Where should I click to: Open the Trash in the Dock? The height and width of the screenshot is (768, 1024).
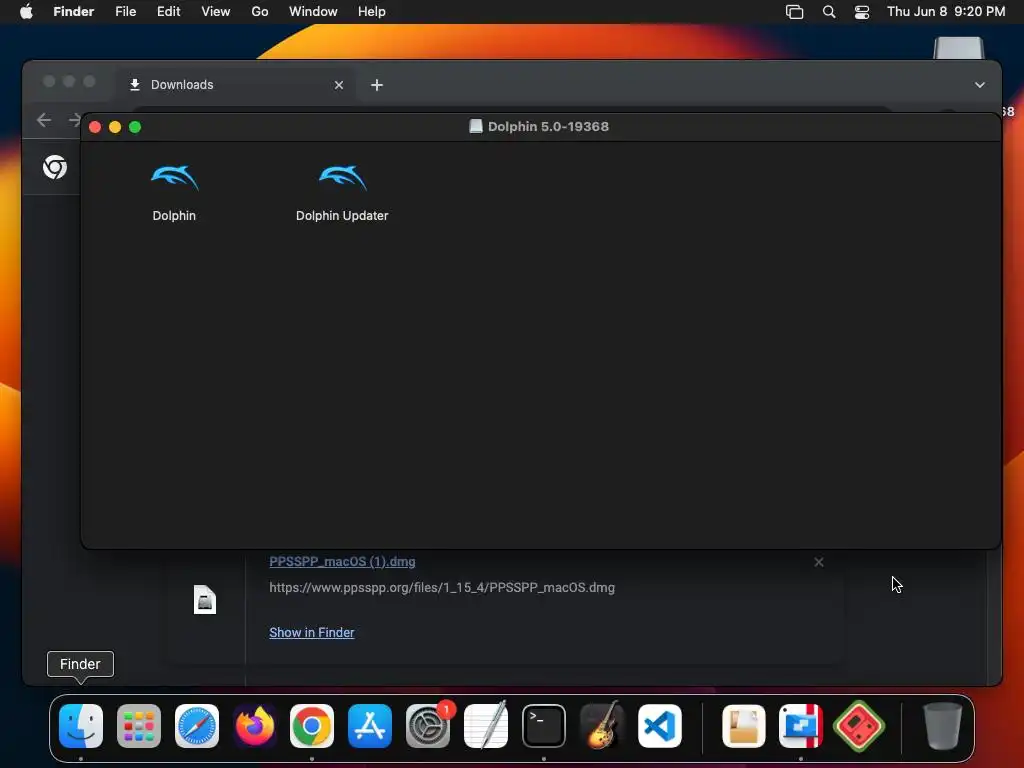pos(942,726)
